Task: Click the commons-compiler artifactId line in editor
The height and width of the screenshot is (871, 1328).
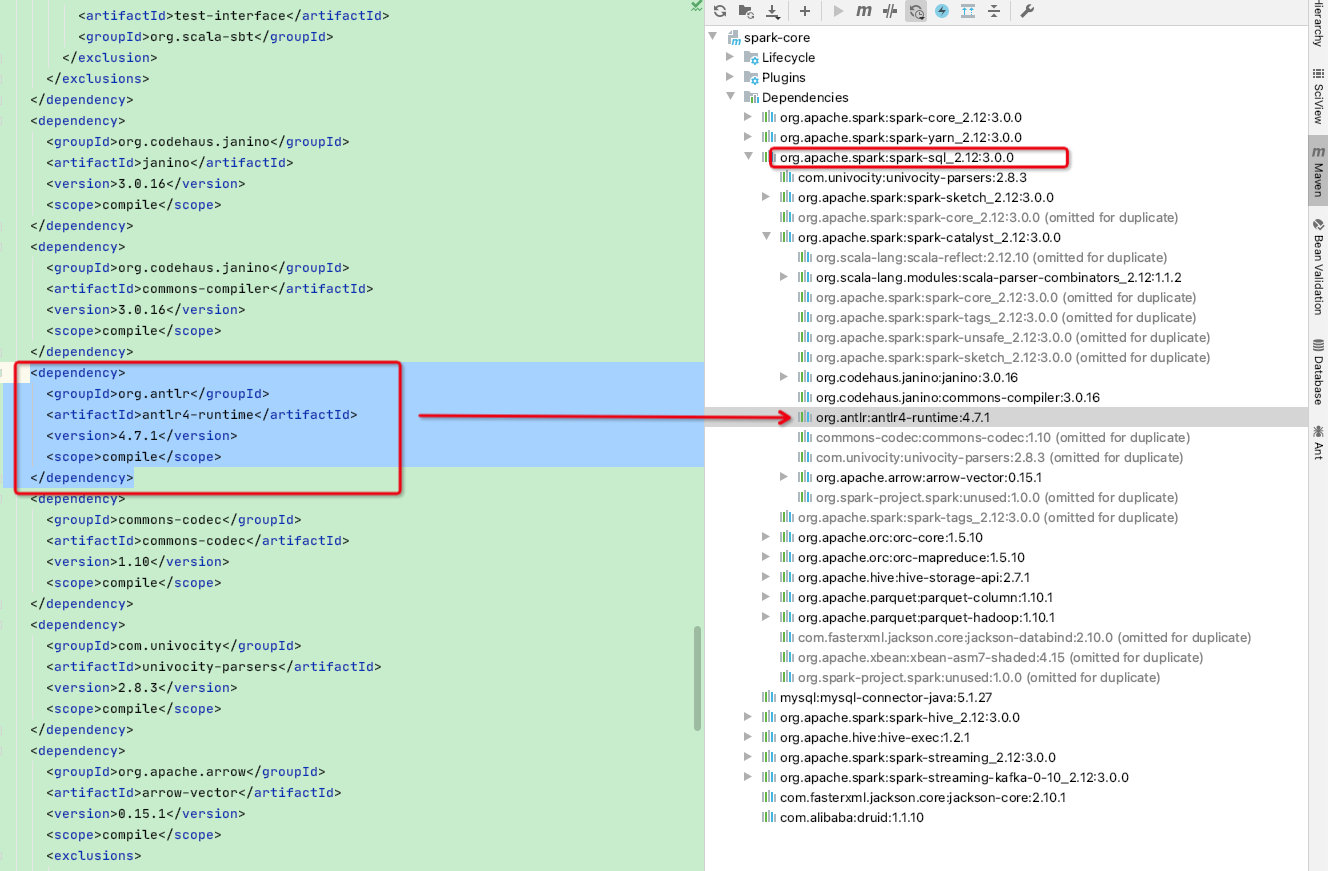Action: (x=209, y=288)
